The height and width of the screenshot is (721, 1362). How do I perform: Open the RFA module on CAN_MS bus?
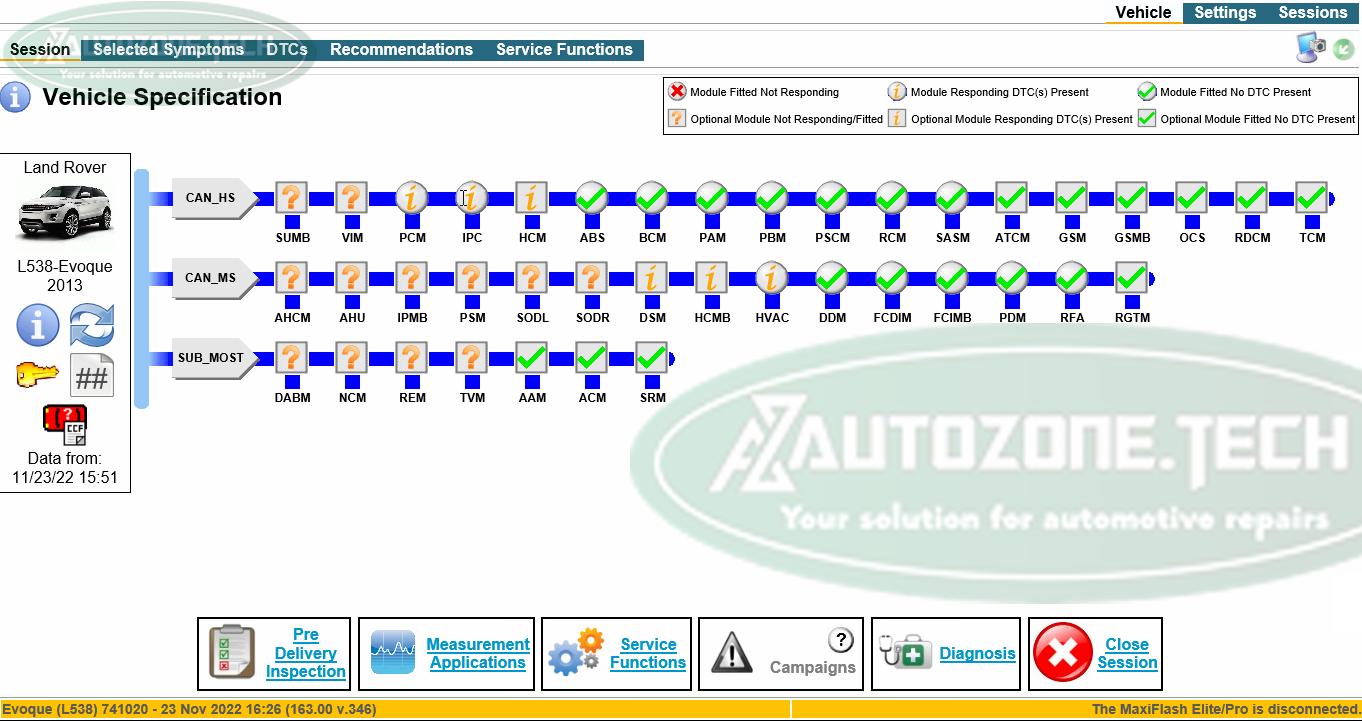point(1071,278)
